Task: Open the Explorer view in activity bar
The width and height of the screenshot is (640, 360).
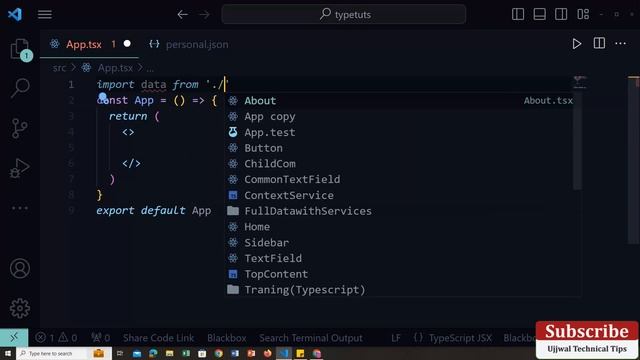Action: 20,50
